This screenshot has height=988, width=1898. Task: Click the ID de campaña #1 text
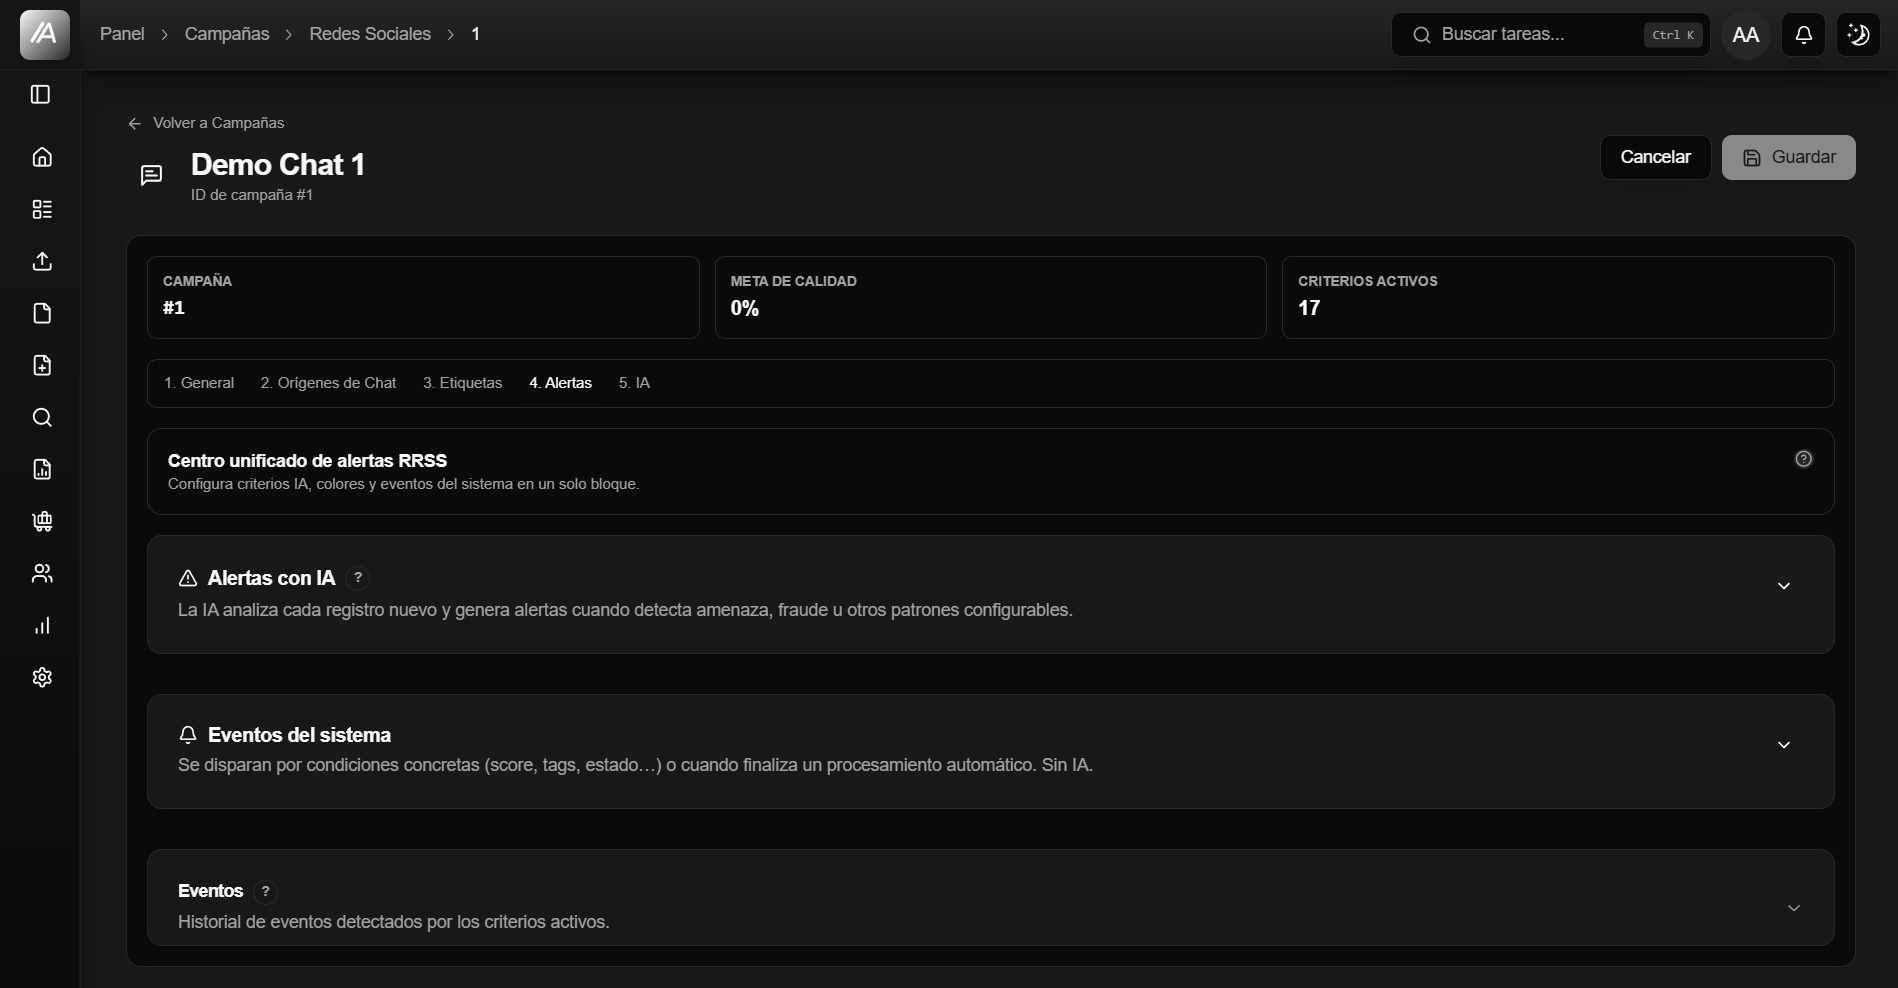(252, 195)
